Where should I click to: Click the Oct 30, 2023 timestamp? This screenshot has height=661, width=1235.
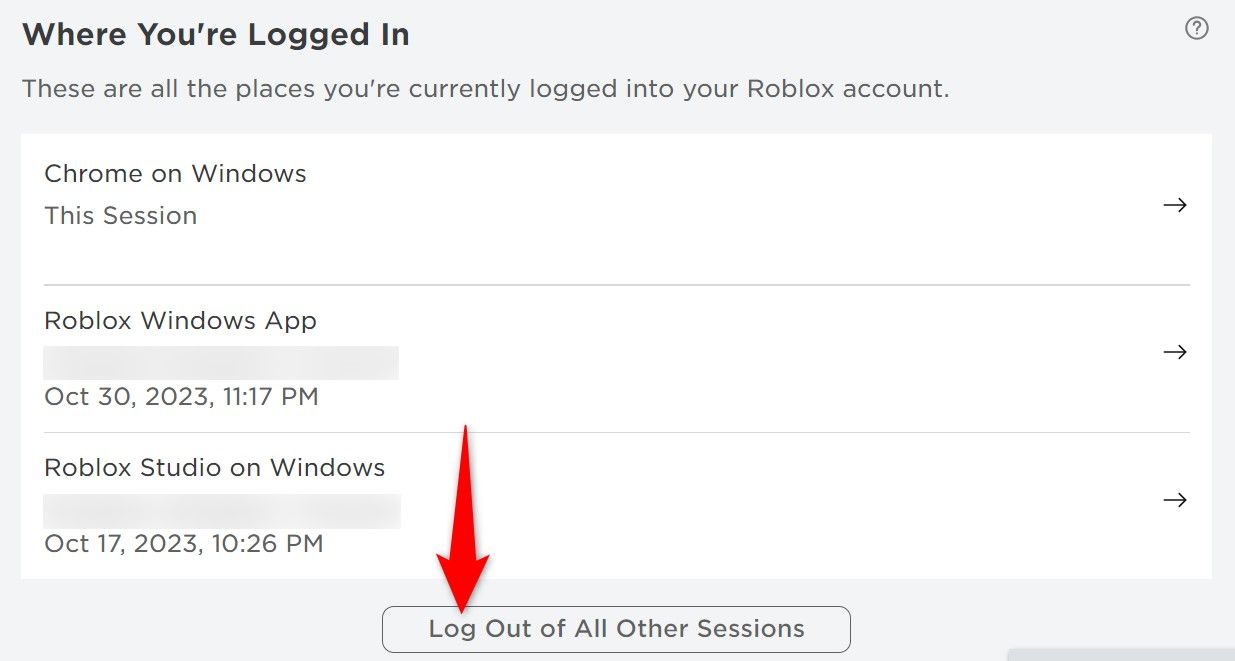pos(181,397)
